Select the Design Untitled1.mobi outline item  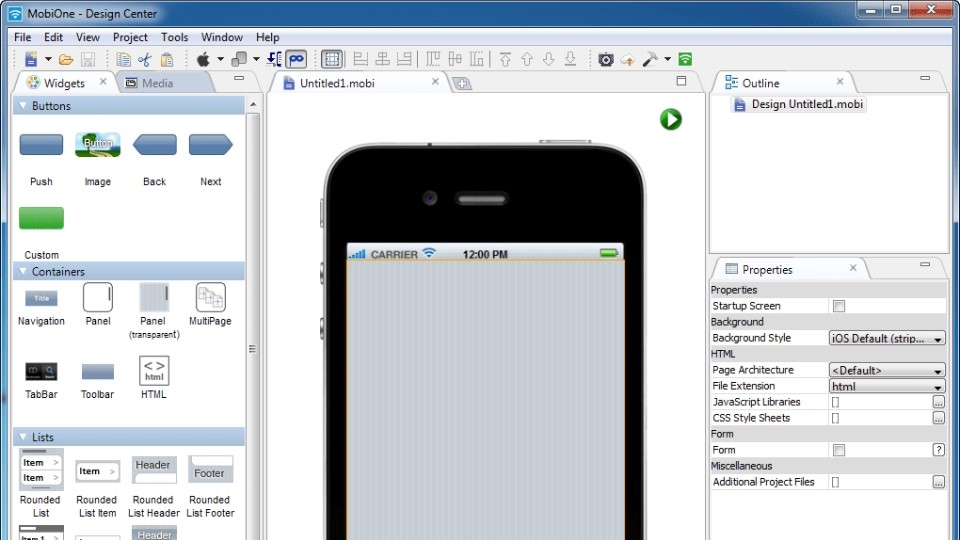point(799,104)
